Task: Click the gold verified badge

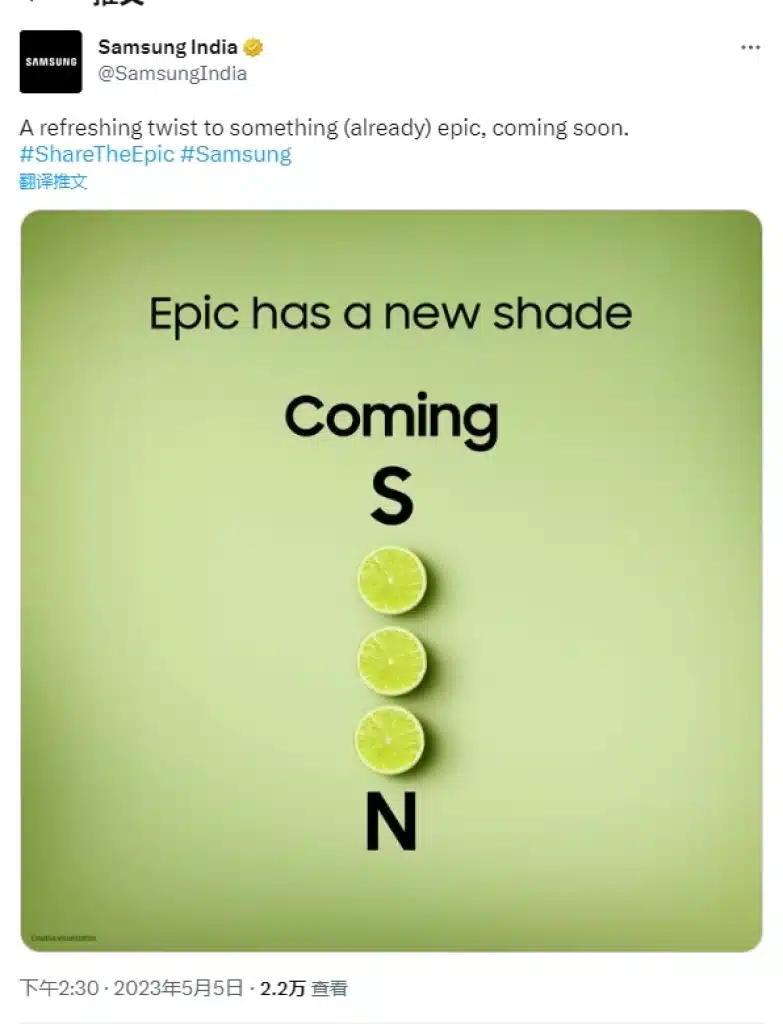Action: coord(254,47)
